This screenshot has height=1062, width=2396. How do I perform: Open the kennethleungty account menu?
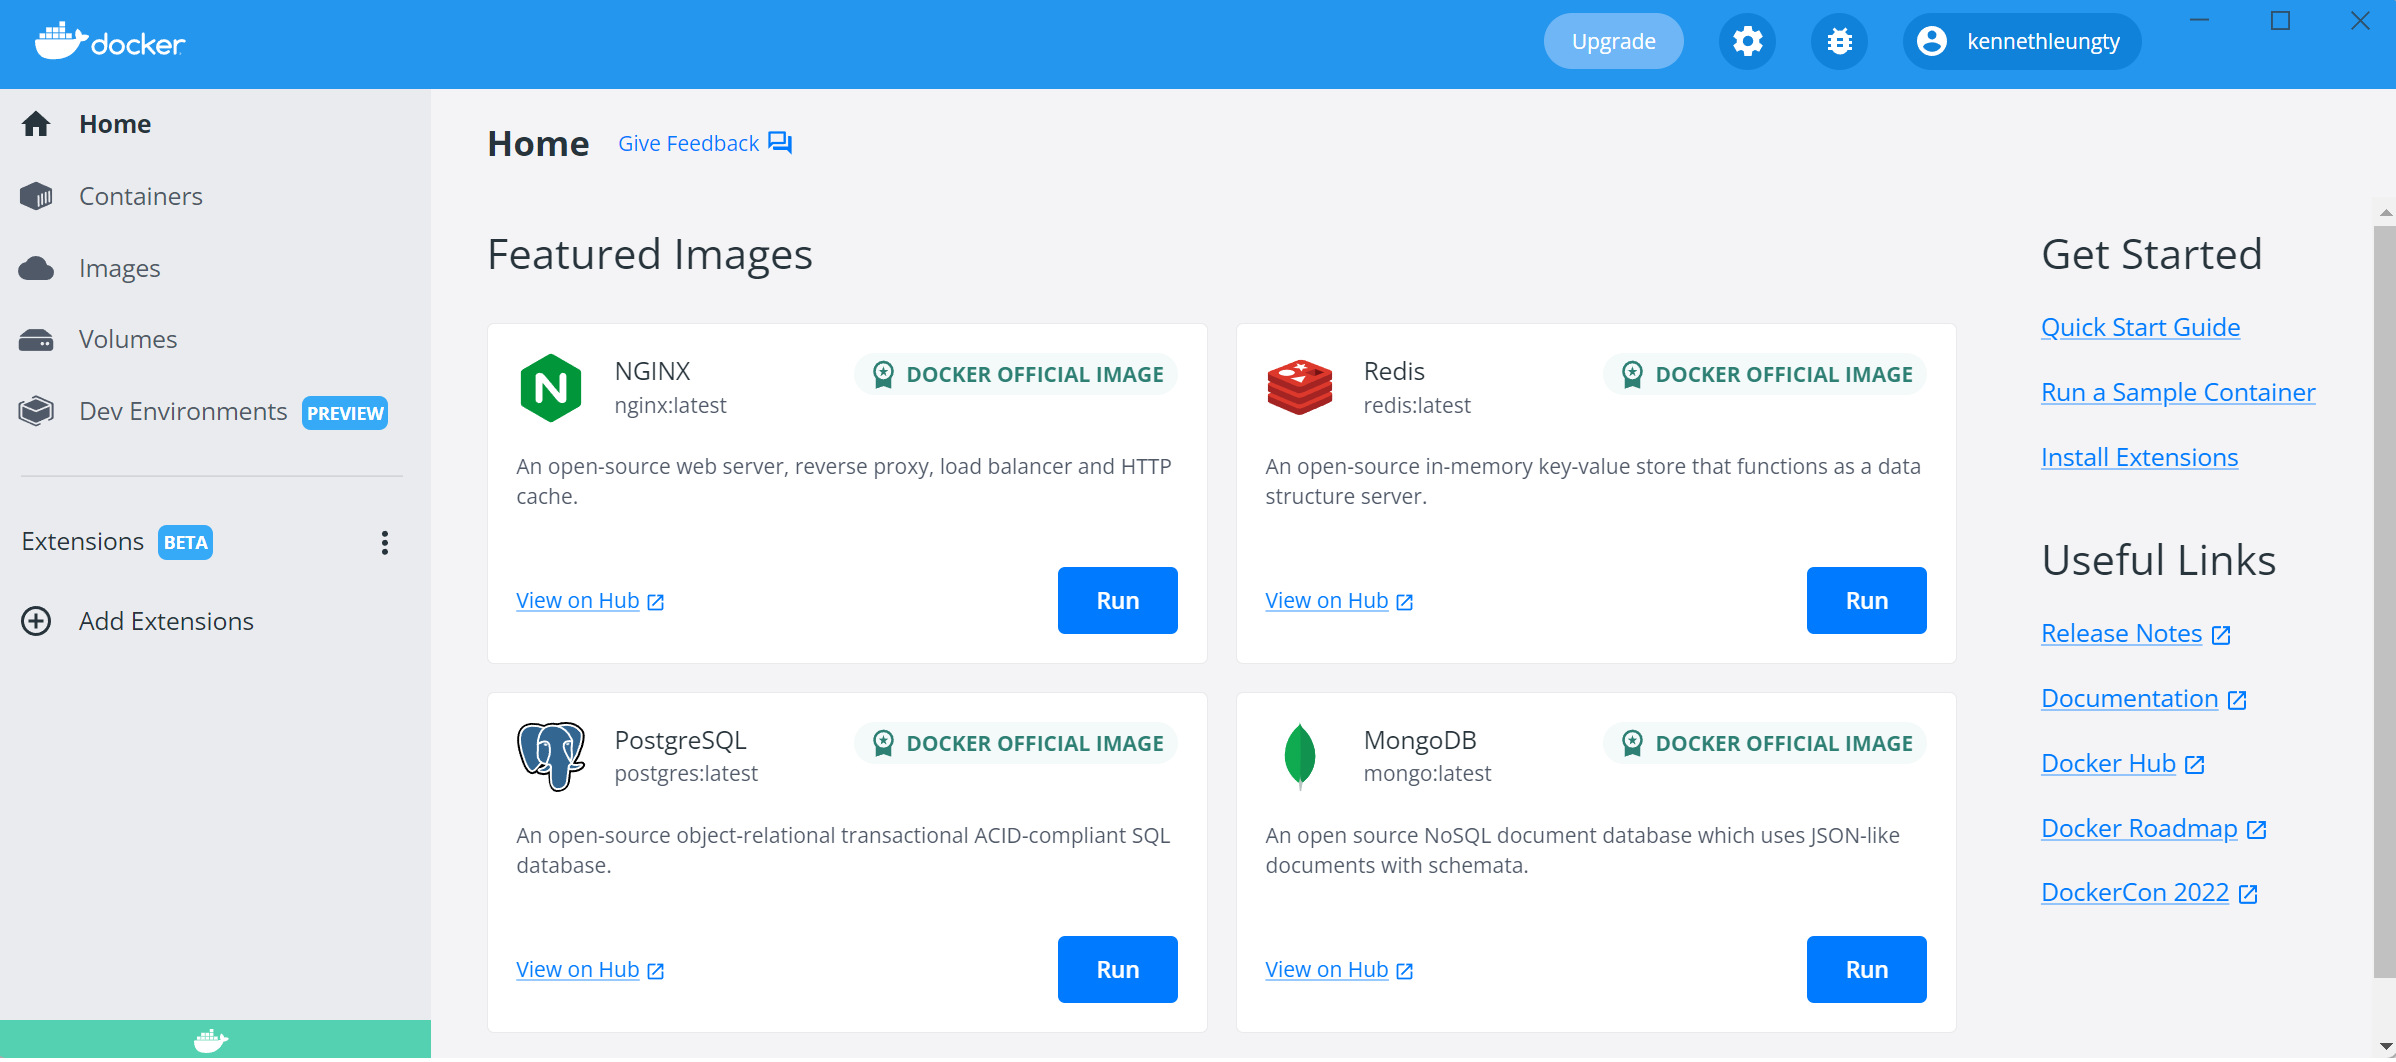pyautogui.click(x=2021, y=42)
